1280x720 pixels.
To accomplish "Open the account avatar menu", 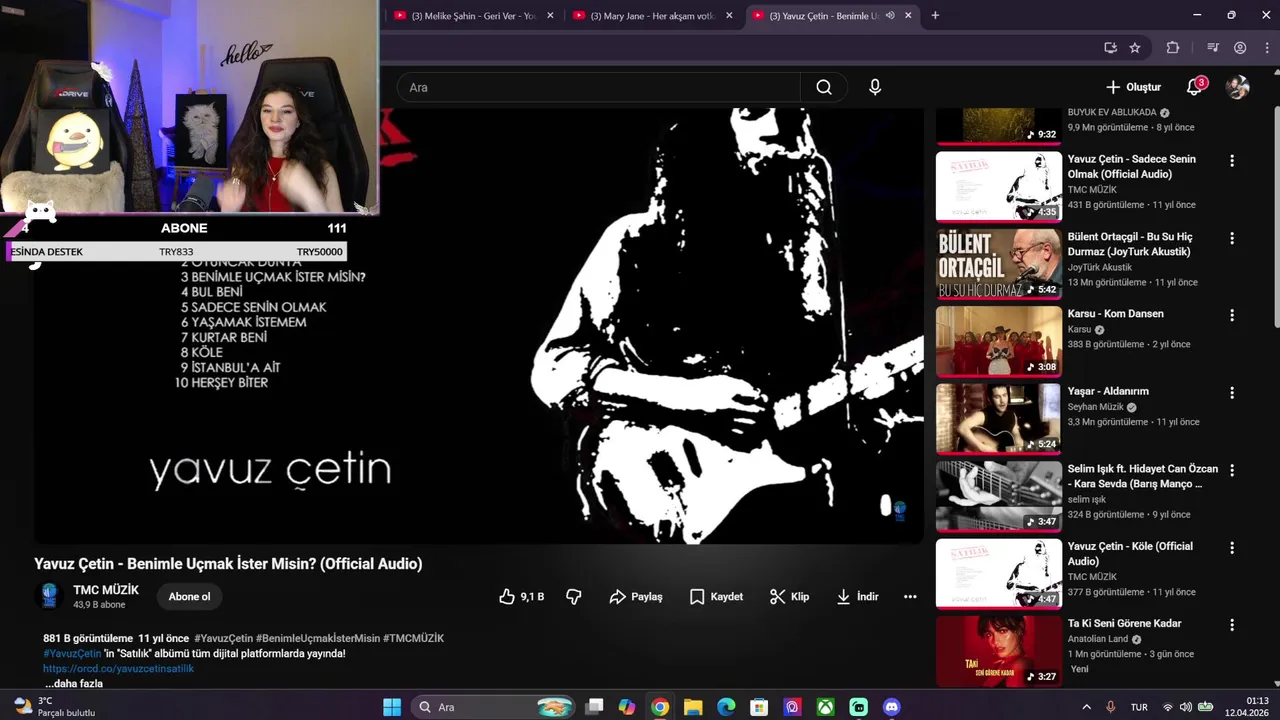I will point(1238,87).
